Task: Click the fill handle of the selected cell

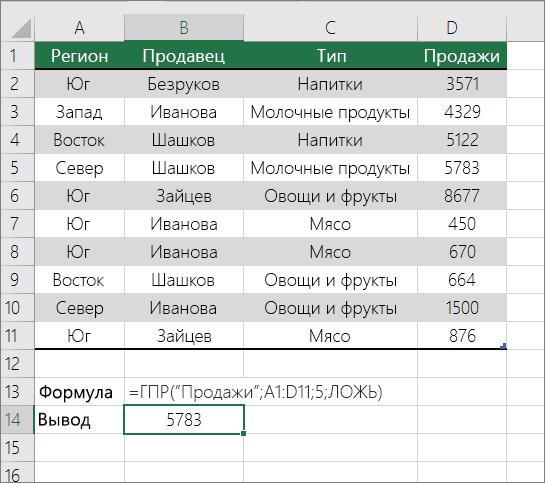Action: pyautogui.click(x=243, y=433)
